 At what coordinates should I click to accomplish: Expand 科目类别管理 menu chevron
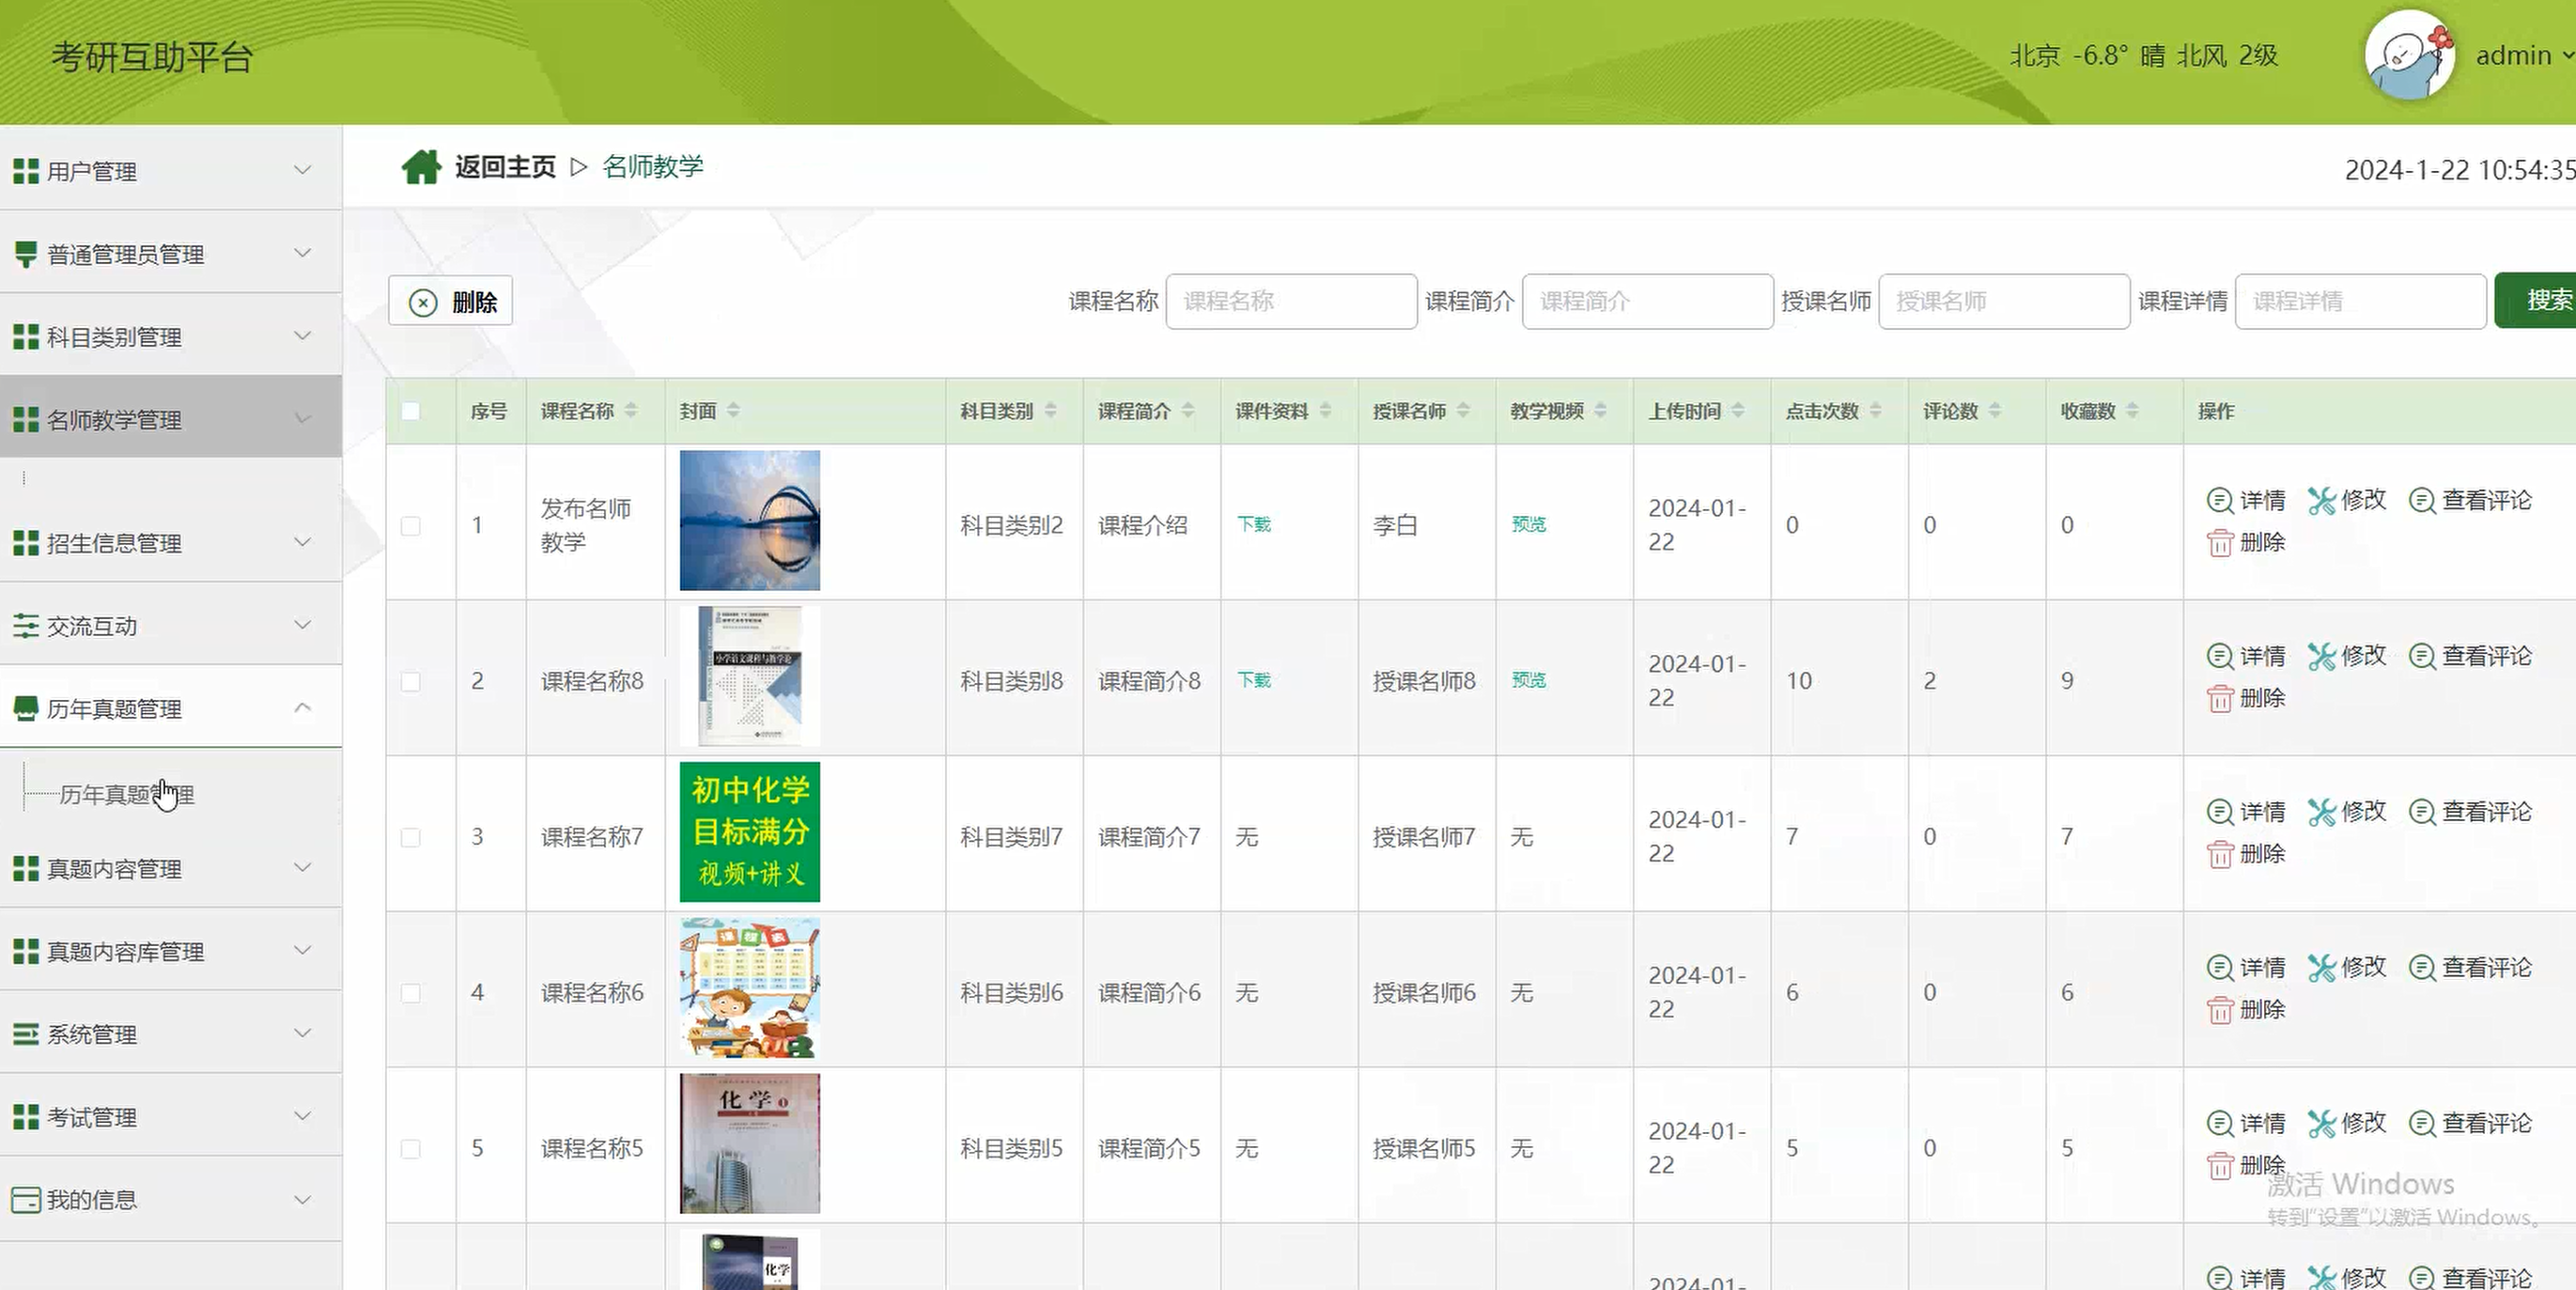(x=302, y=336)
